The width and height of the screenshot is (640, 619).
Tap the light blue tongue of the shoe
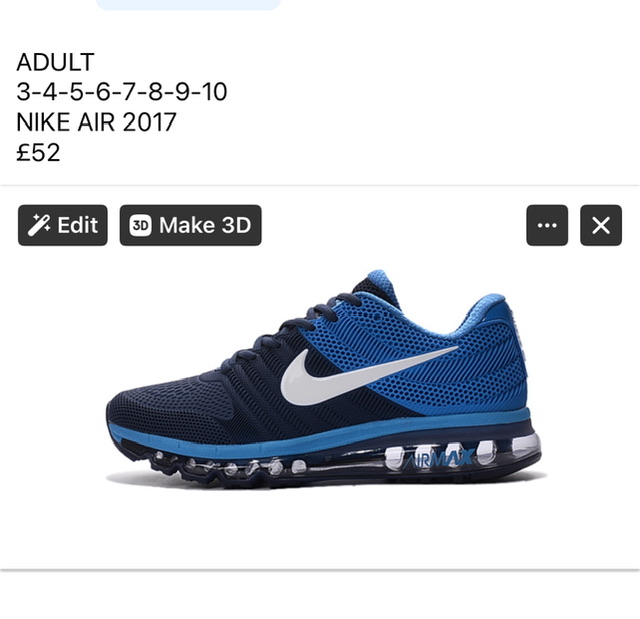380,284
